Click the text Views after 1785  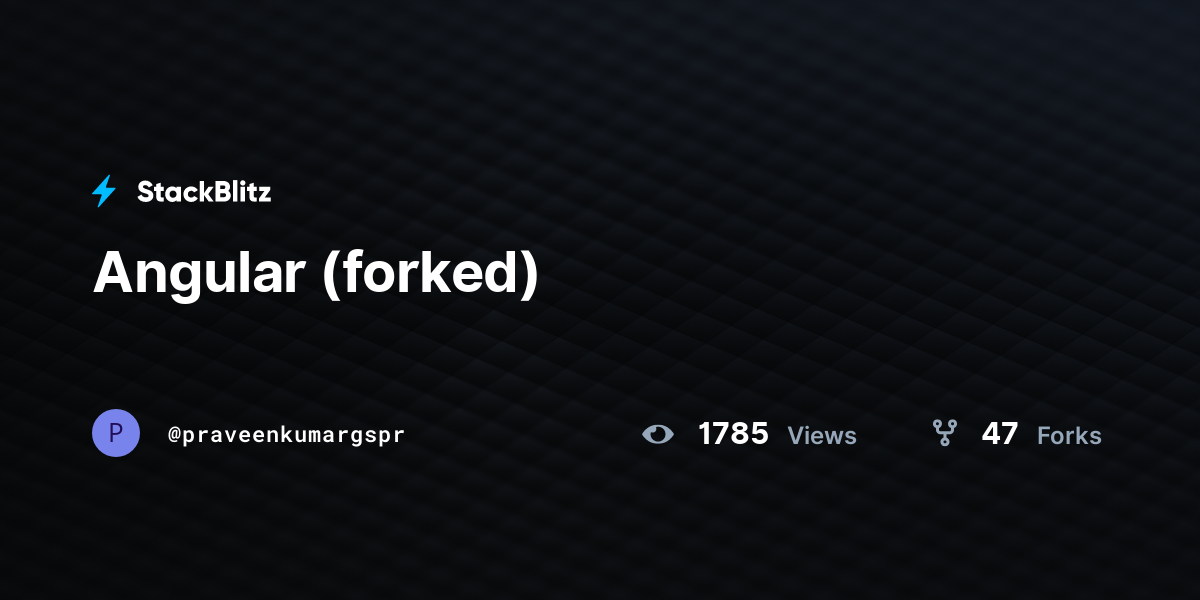pos(822,436)
